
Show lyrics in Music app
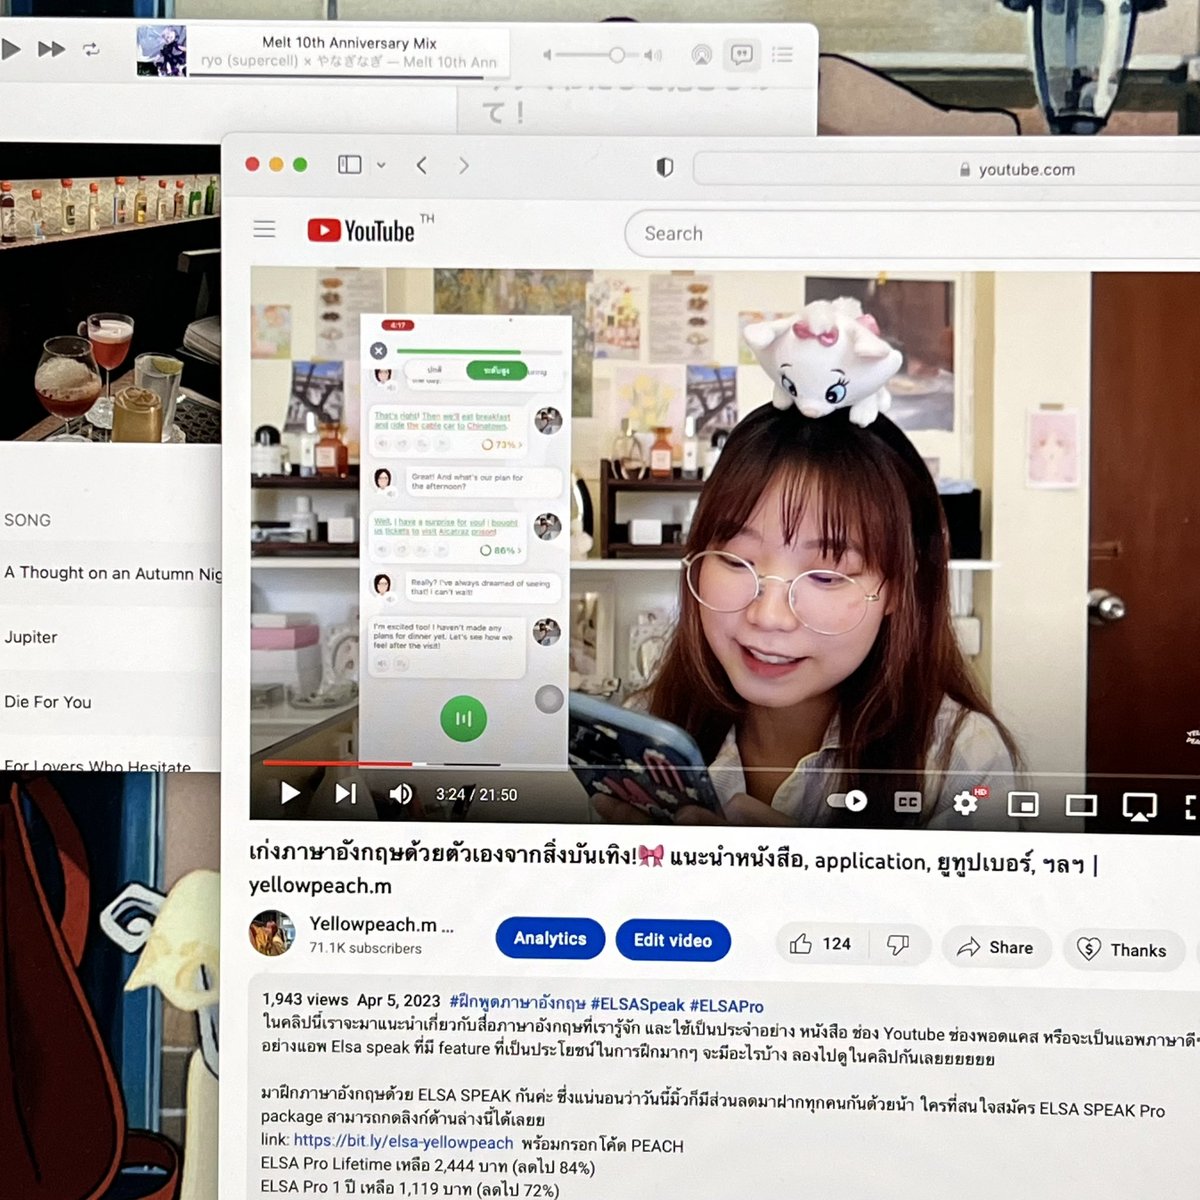point(742,54)
